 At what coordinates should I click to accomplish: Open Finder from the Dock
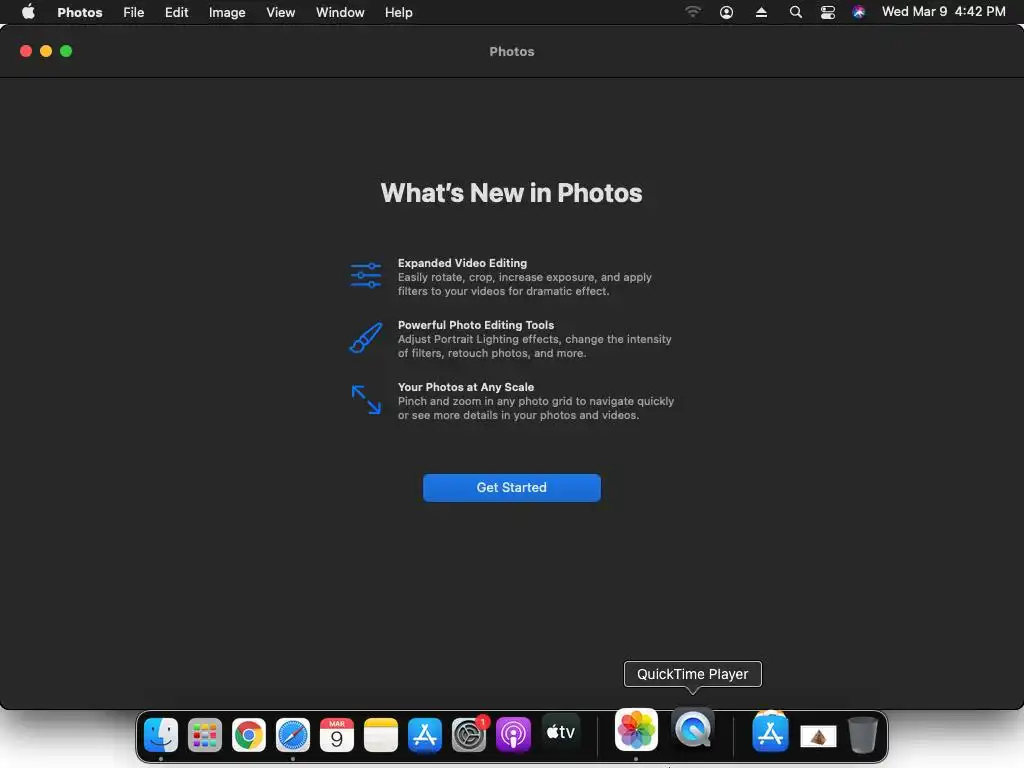[x=161, y=735]
